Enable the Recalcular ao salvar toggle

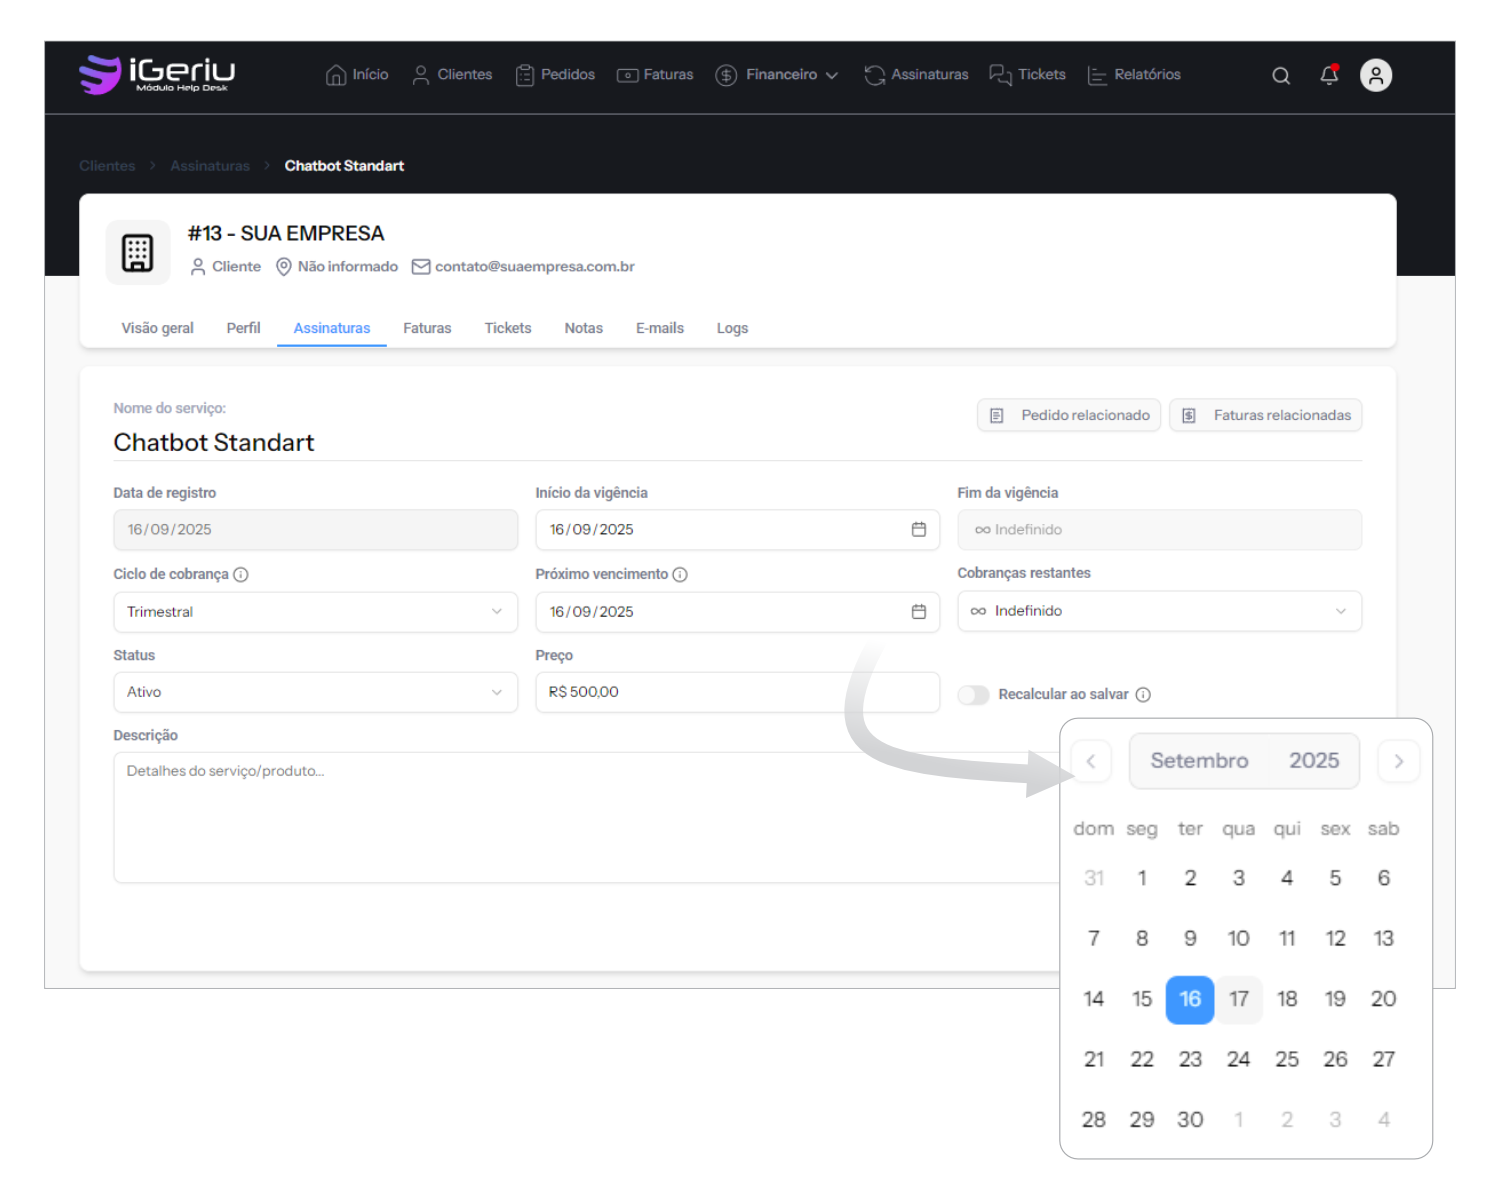click(x=973, y=695)
